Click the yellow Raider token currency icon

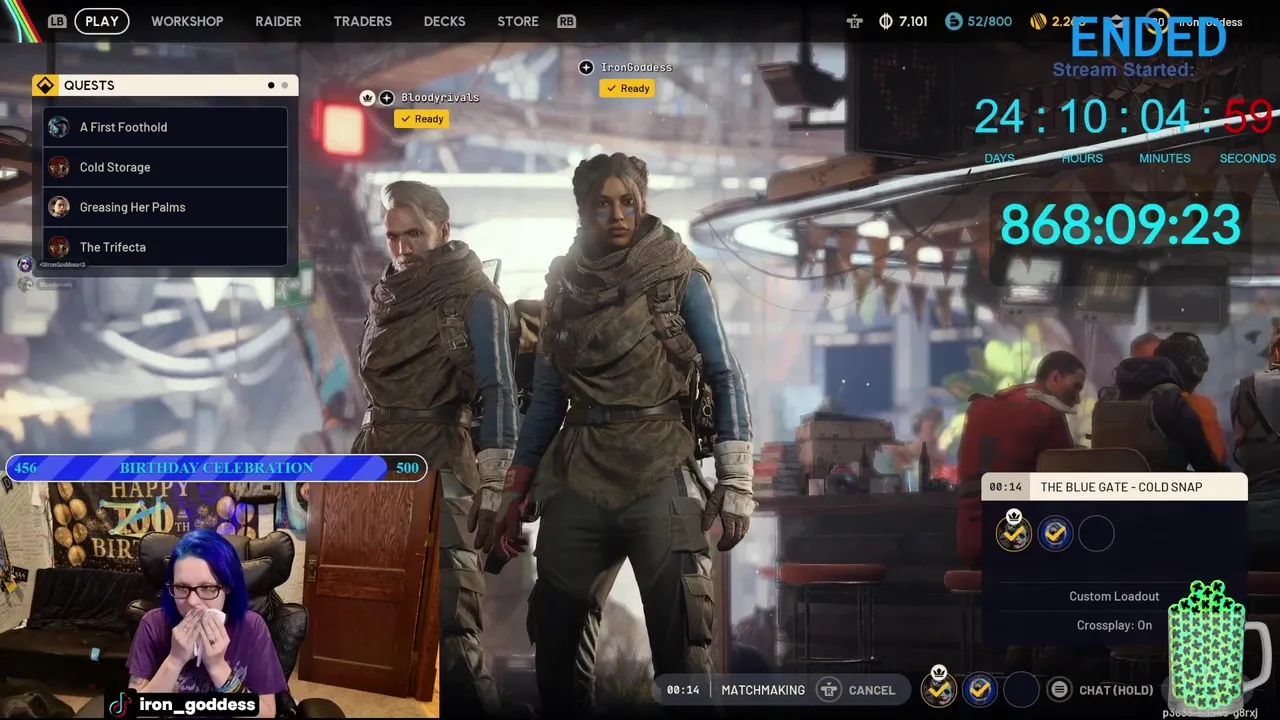click(1038, 21)
